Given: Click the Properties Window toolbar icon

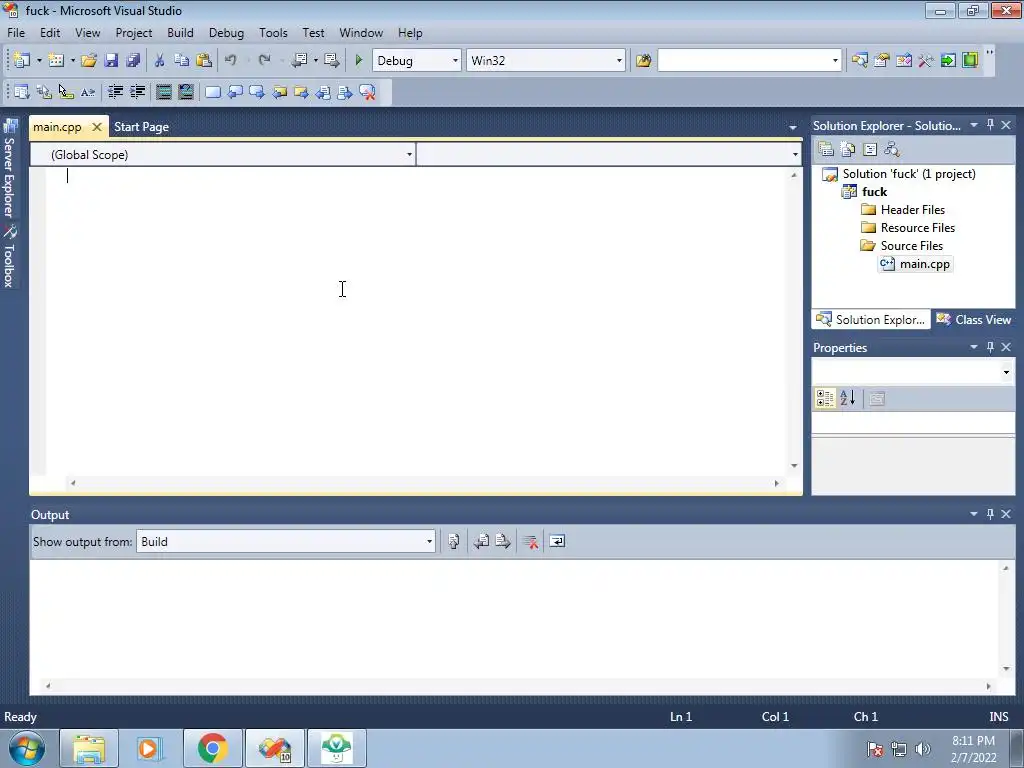Looking at the screenshot, I should pos(882,61).
